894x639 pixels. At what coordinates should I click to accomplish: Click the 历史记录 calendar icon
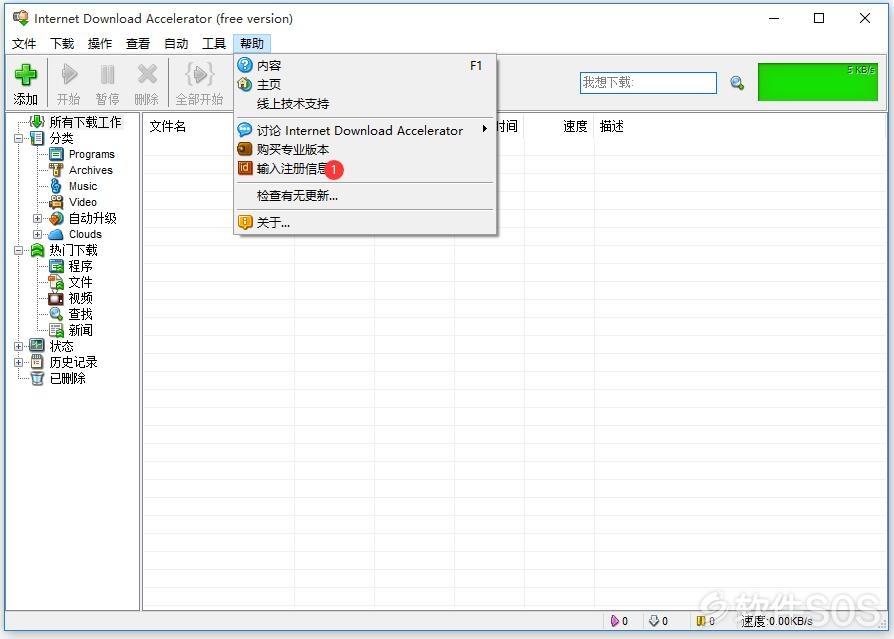pyautogui.click(x=37, y=361)
